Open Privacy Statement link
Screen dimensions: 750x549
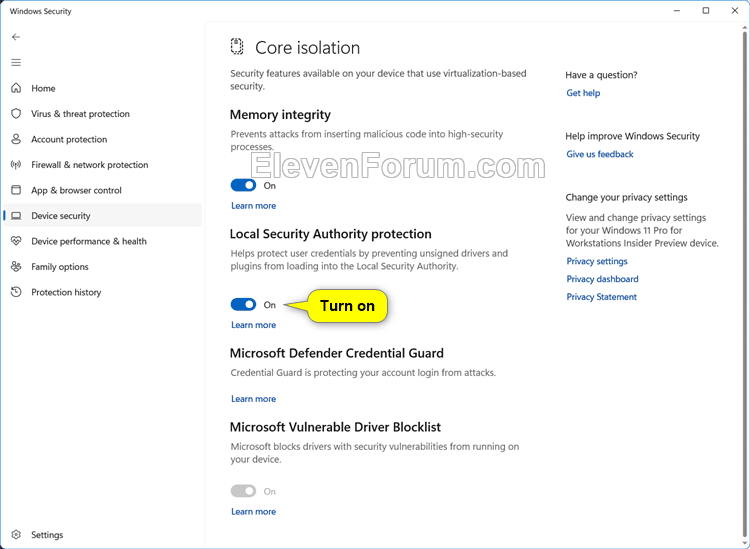[x=601, y=296]
